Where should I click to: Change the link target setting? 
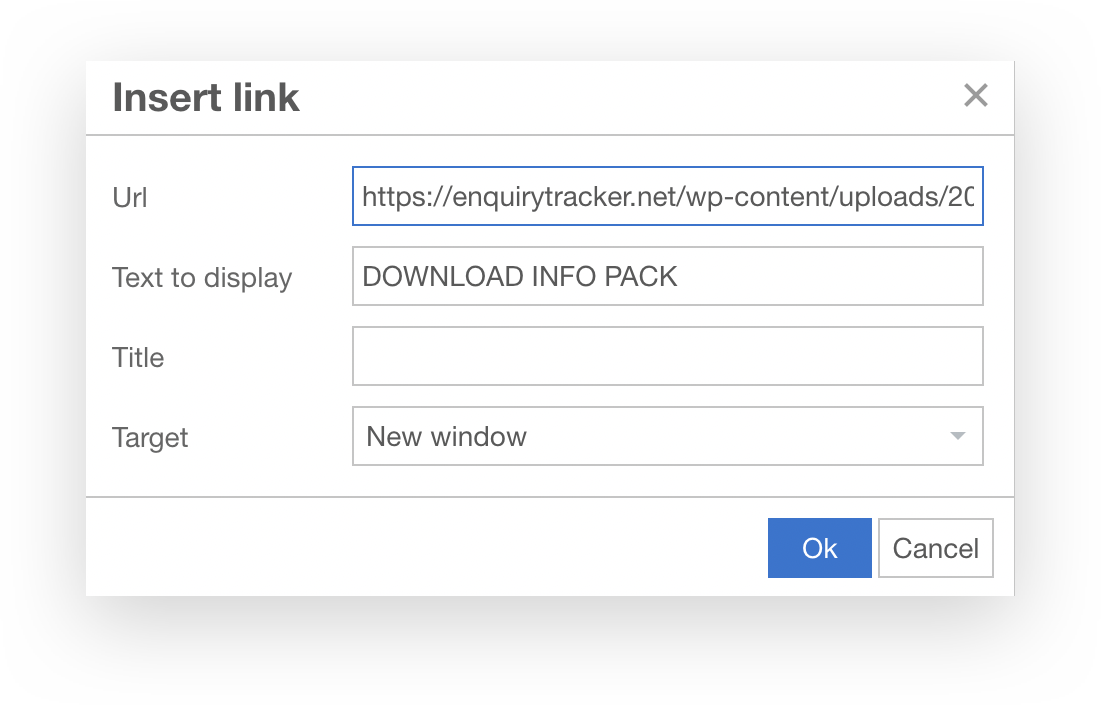tap(667, 436)
